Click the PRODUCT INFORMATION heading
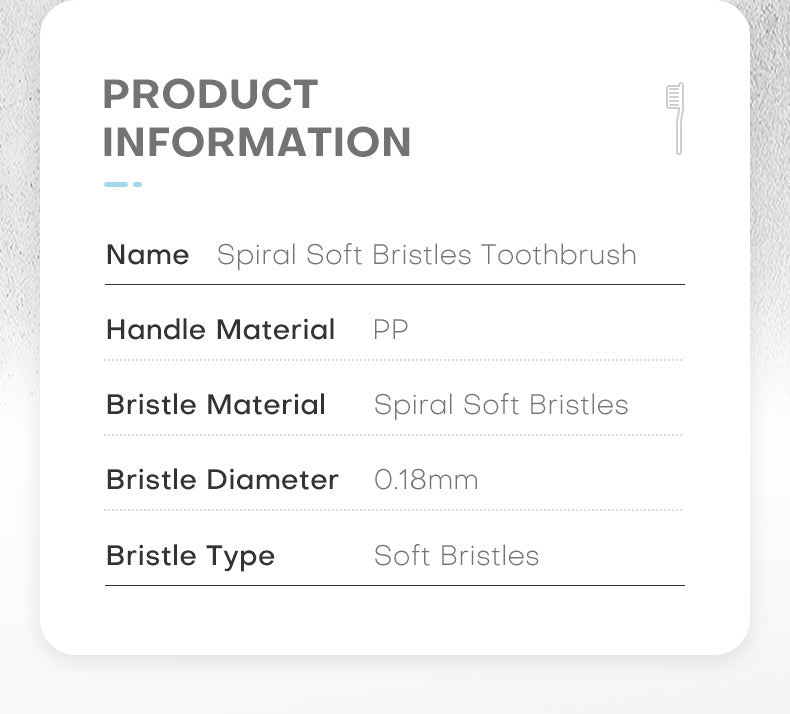Screen dimensions: 790x714 (x=257, y=118)
